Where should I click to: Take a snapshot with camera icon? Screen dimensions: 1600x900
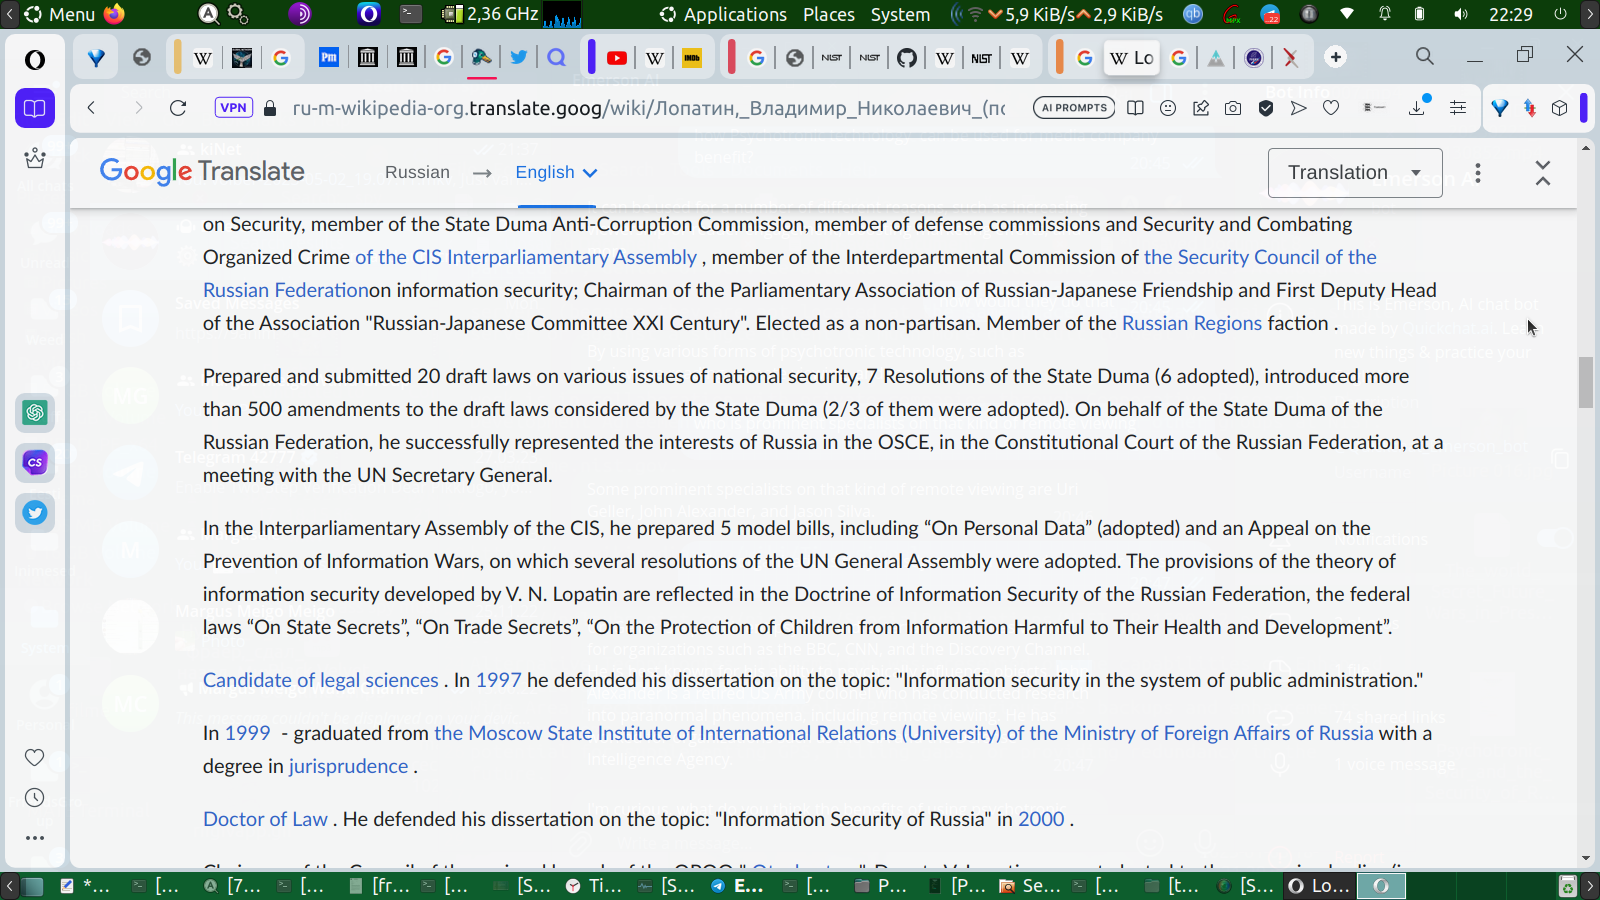pyautogui.click(x=1233, y=108)
